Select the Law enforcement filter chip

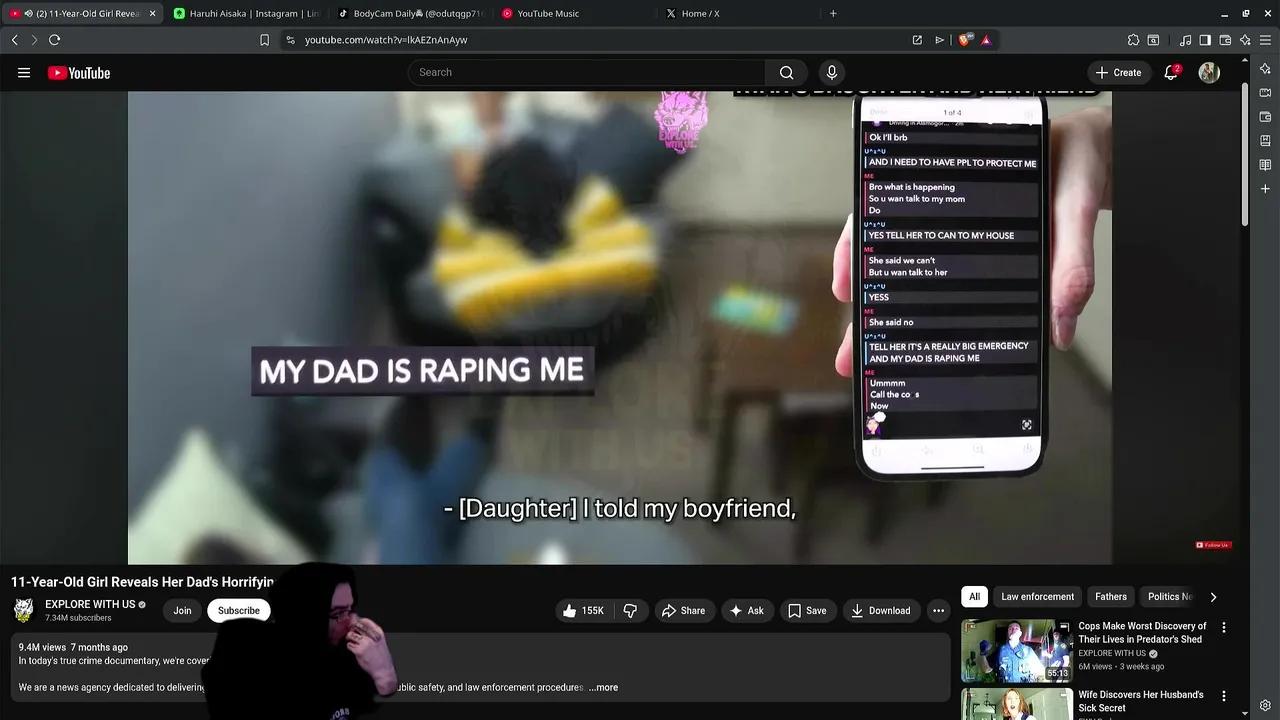pos(1037,597)
